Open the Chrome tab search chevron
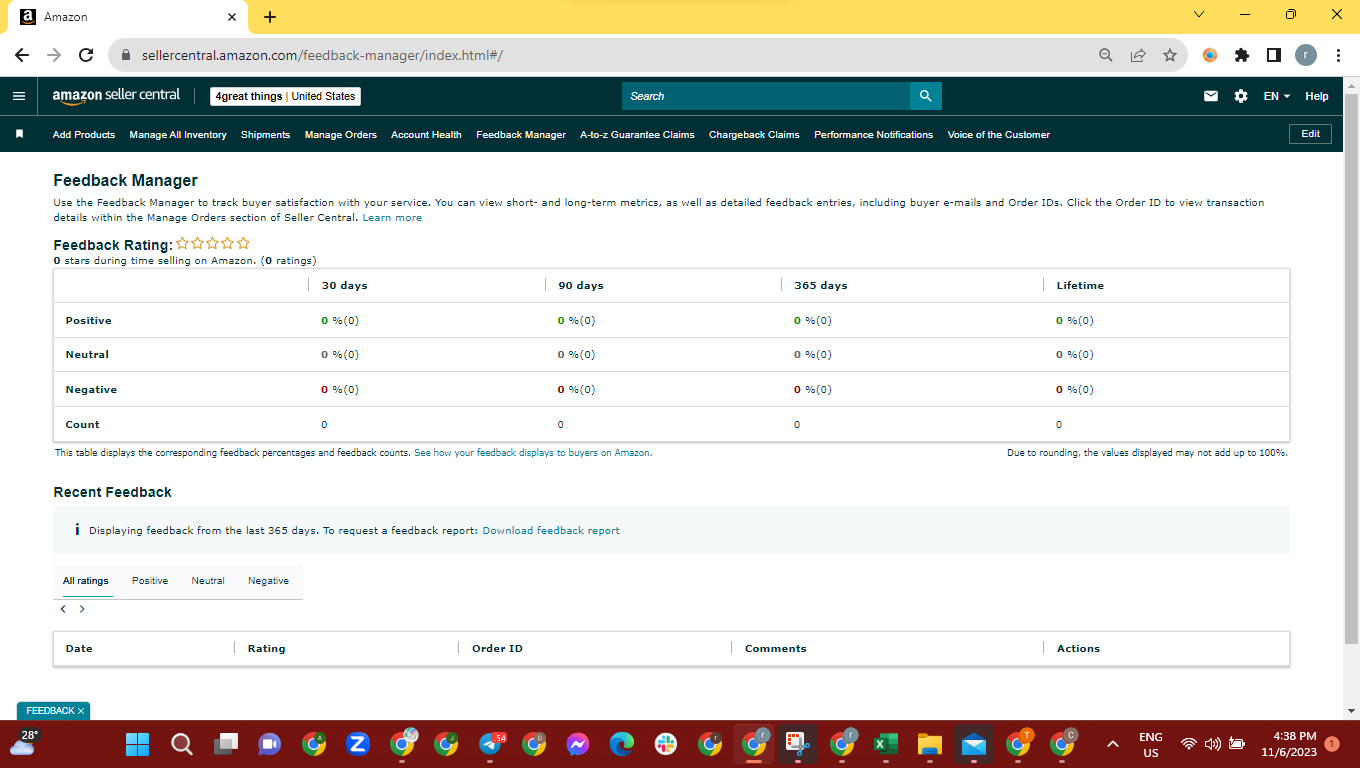The height and width of the screenshot is (768, 1360). (x=1199, y=15)
